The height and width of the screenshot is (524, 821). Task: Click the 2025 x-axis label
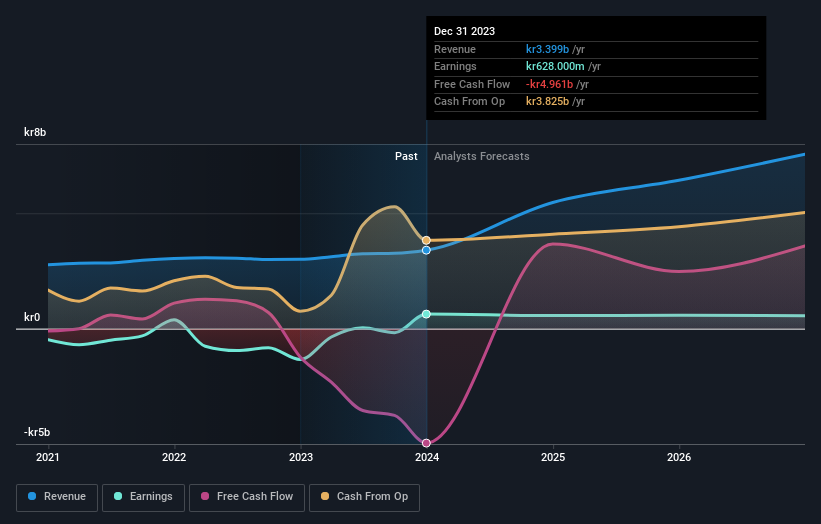pos(553,457)
